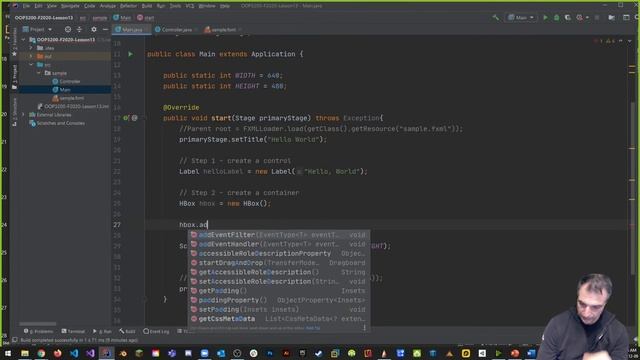Open File Explorer from the taskbar
Image resolution: width=640 pixels, height=360 pixels.
pyautogui.click(x=25, y=353)
